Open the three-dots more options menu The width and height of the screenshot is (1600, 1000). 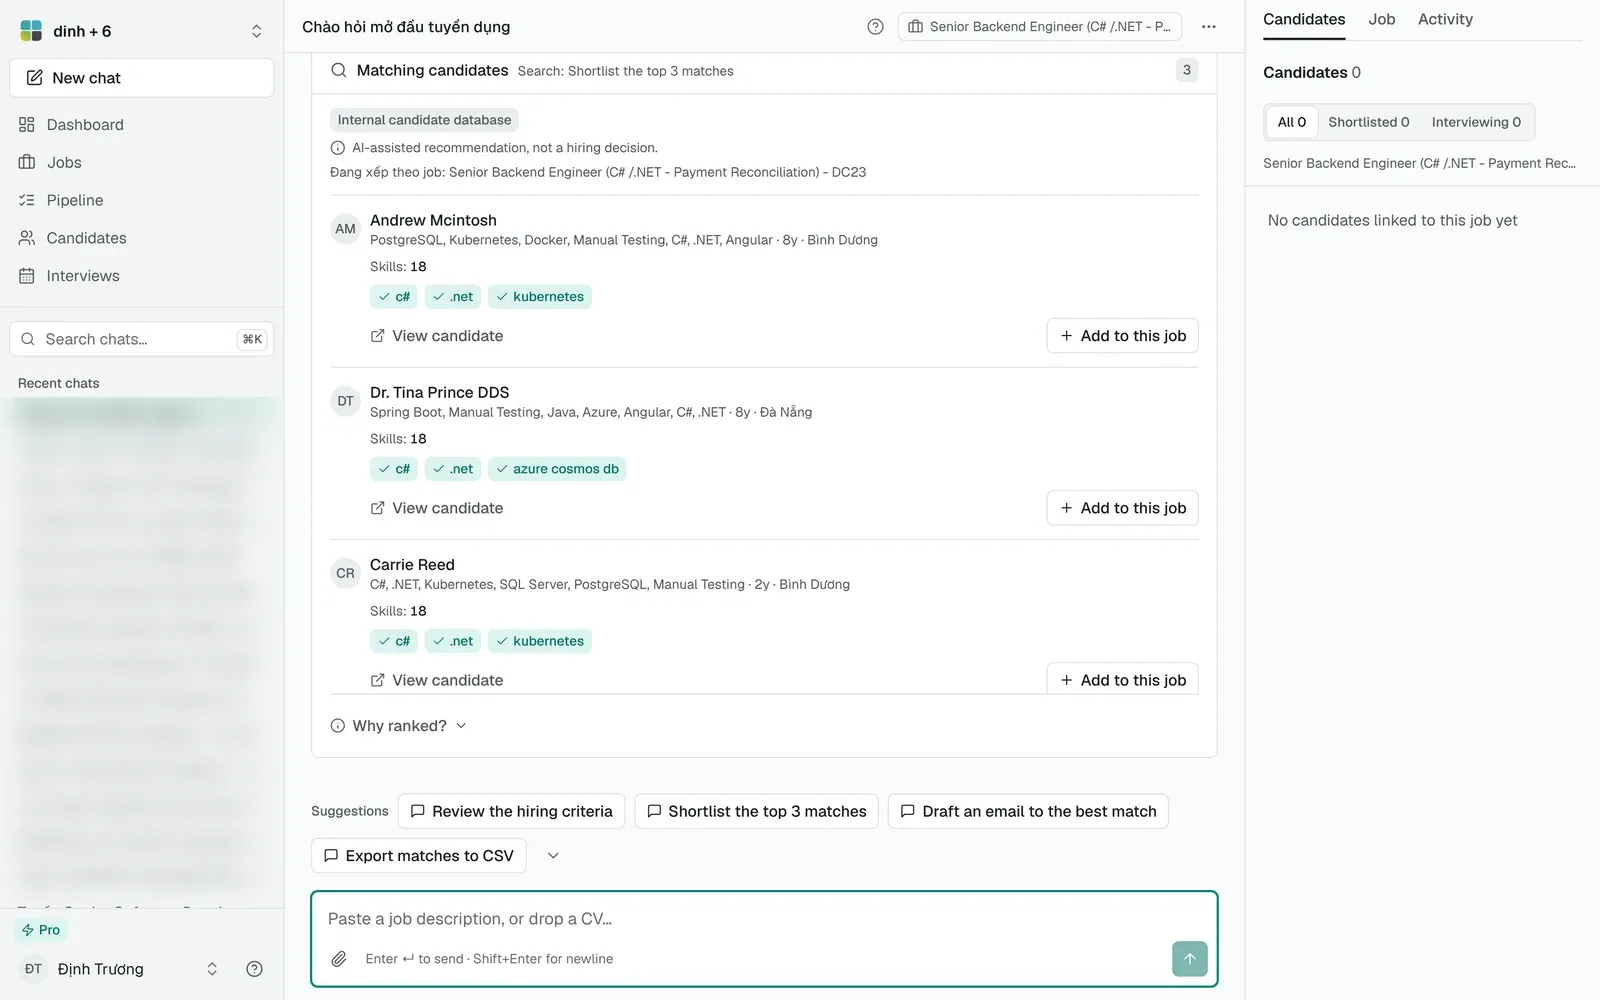(x=1208, y=27)
